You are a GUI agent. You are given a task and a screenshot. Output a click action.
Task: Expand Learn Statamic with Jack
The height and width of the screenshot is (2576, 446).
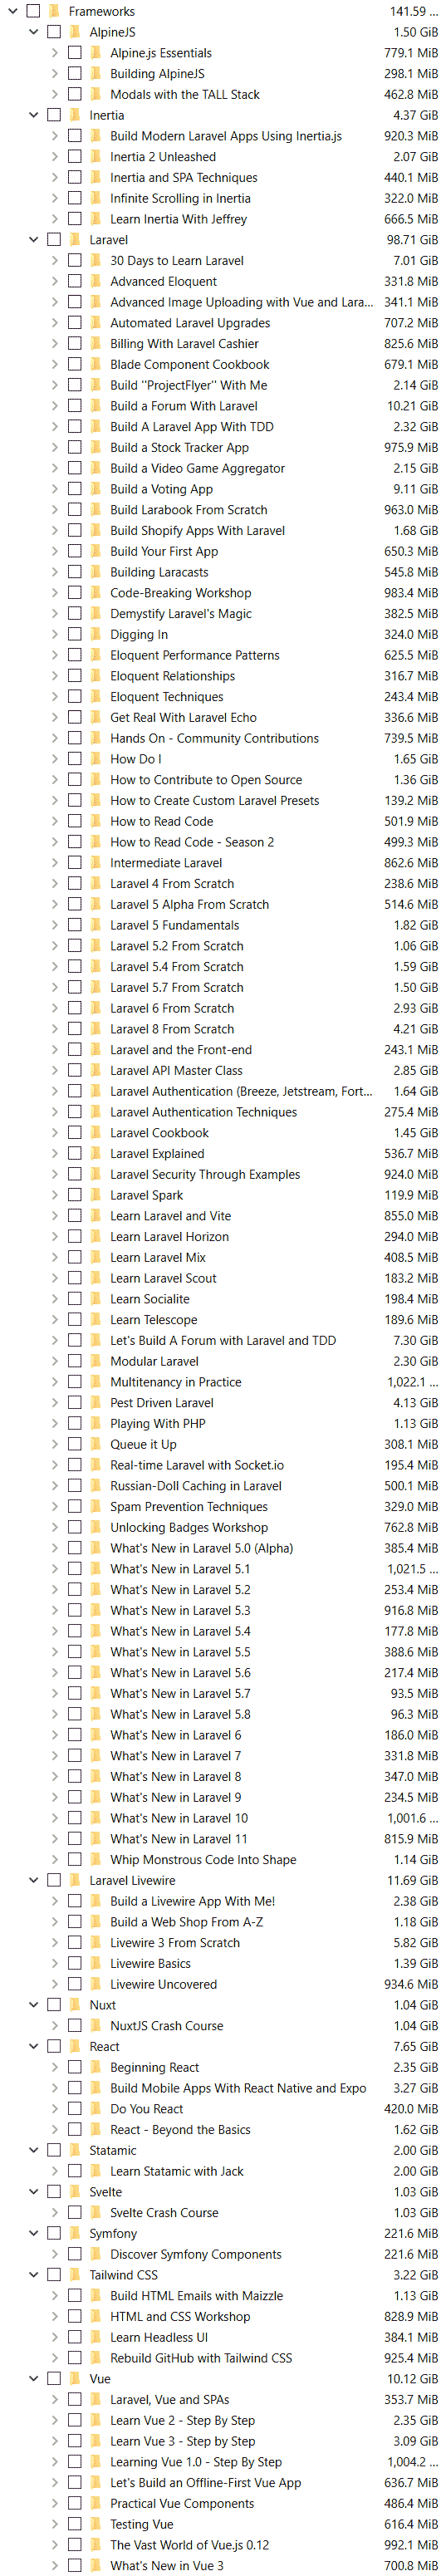click(55, 2171)
